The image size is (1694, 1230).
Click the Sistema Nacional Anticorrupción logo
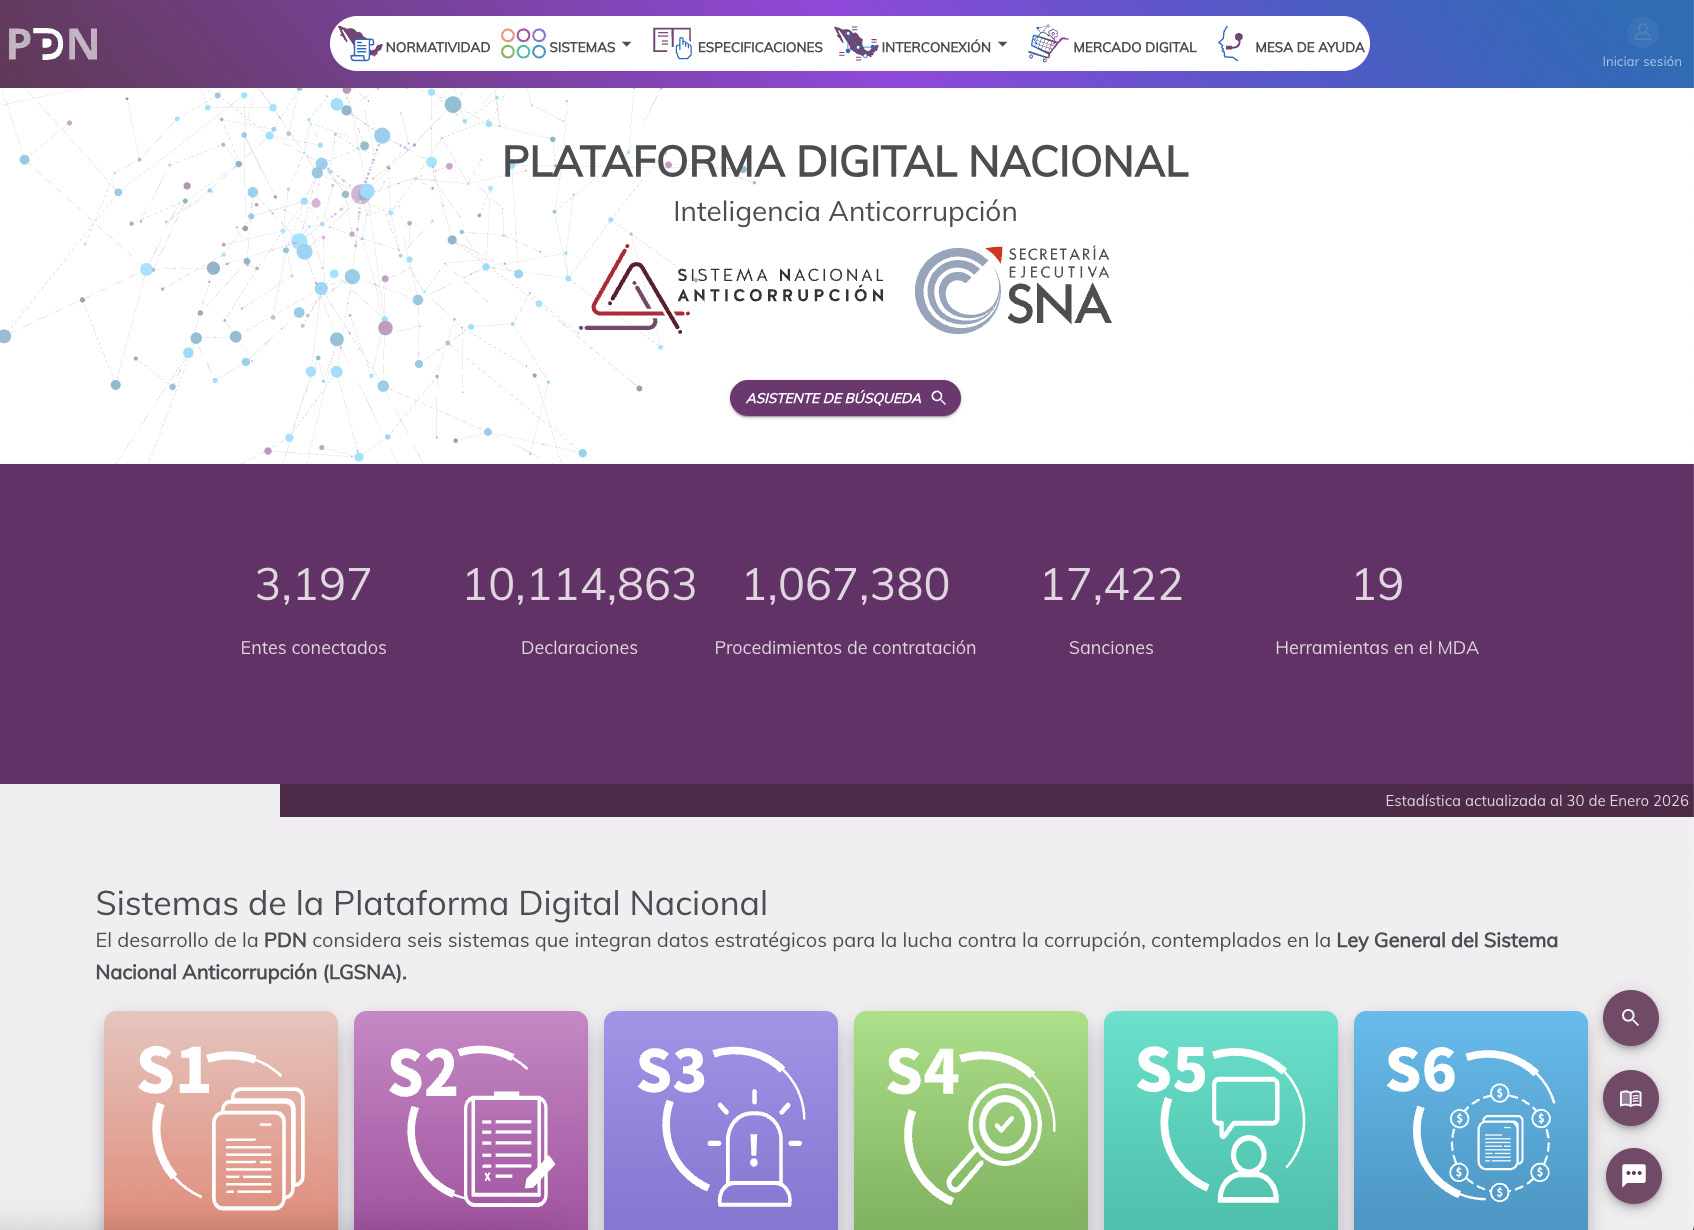tap(733, 289)
